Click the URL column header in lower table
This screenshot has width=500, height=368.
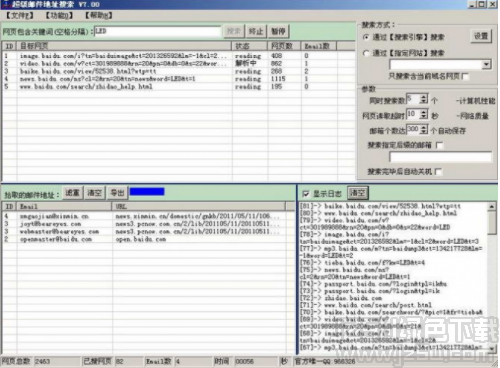click(x=199, y=206)
